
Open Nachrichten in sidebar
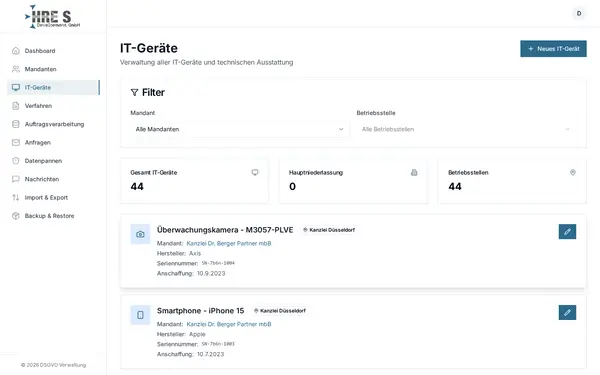pos(53,179)
